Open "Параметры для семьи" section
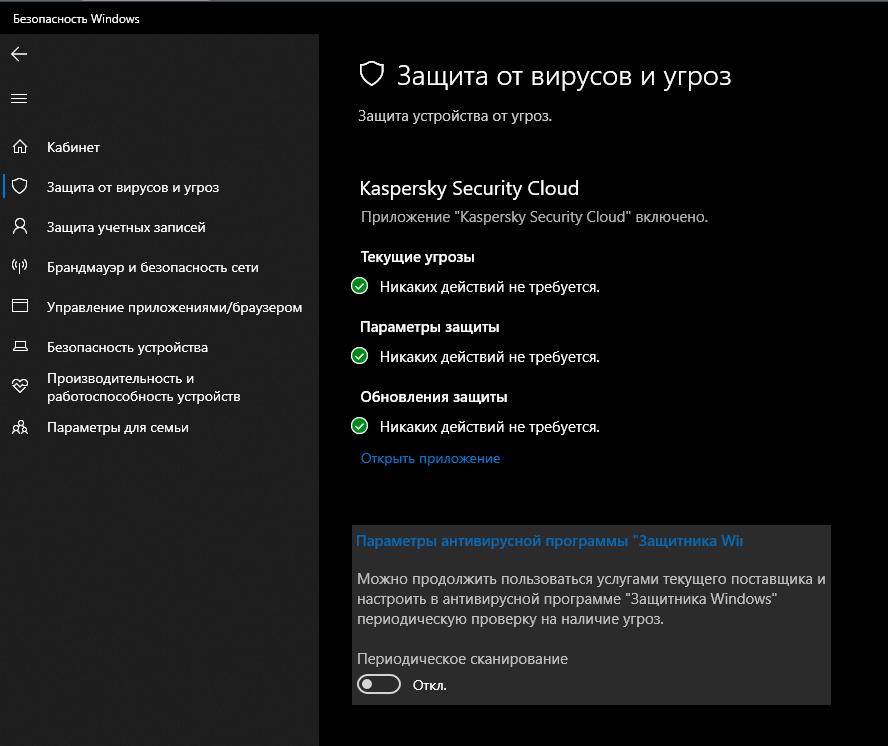Screen dimensions: 888x746 tap(117, 427)
